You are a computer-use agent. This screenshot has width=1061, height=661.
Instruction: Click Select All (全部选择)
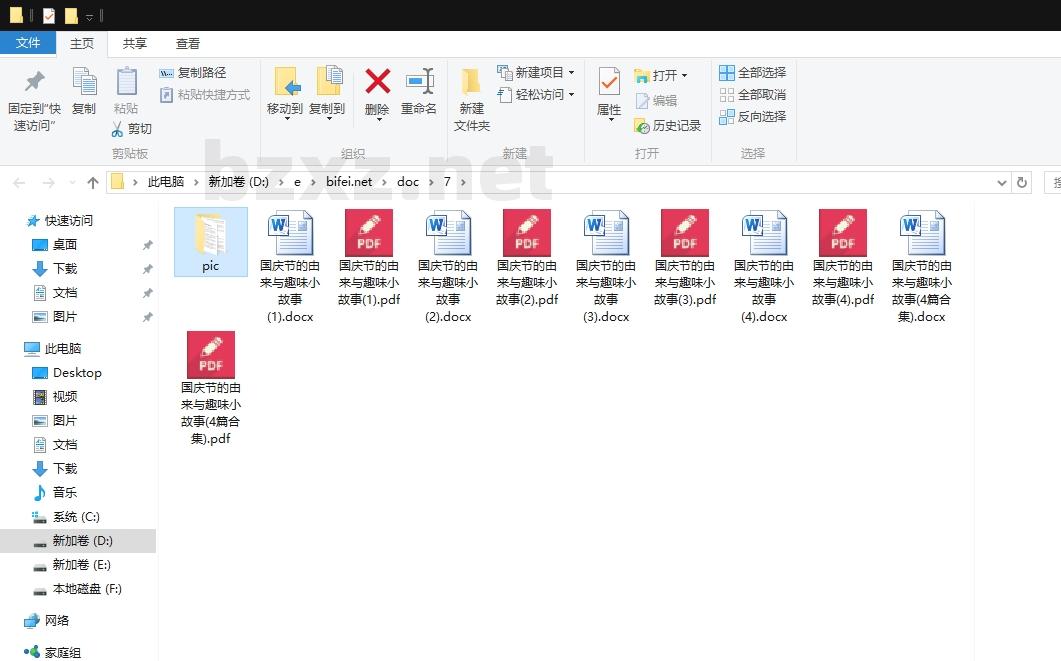727,73
